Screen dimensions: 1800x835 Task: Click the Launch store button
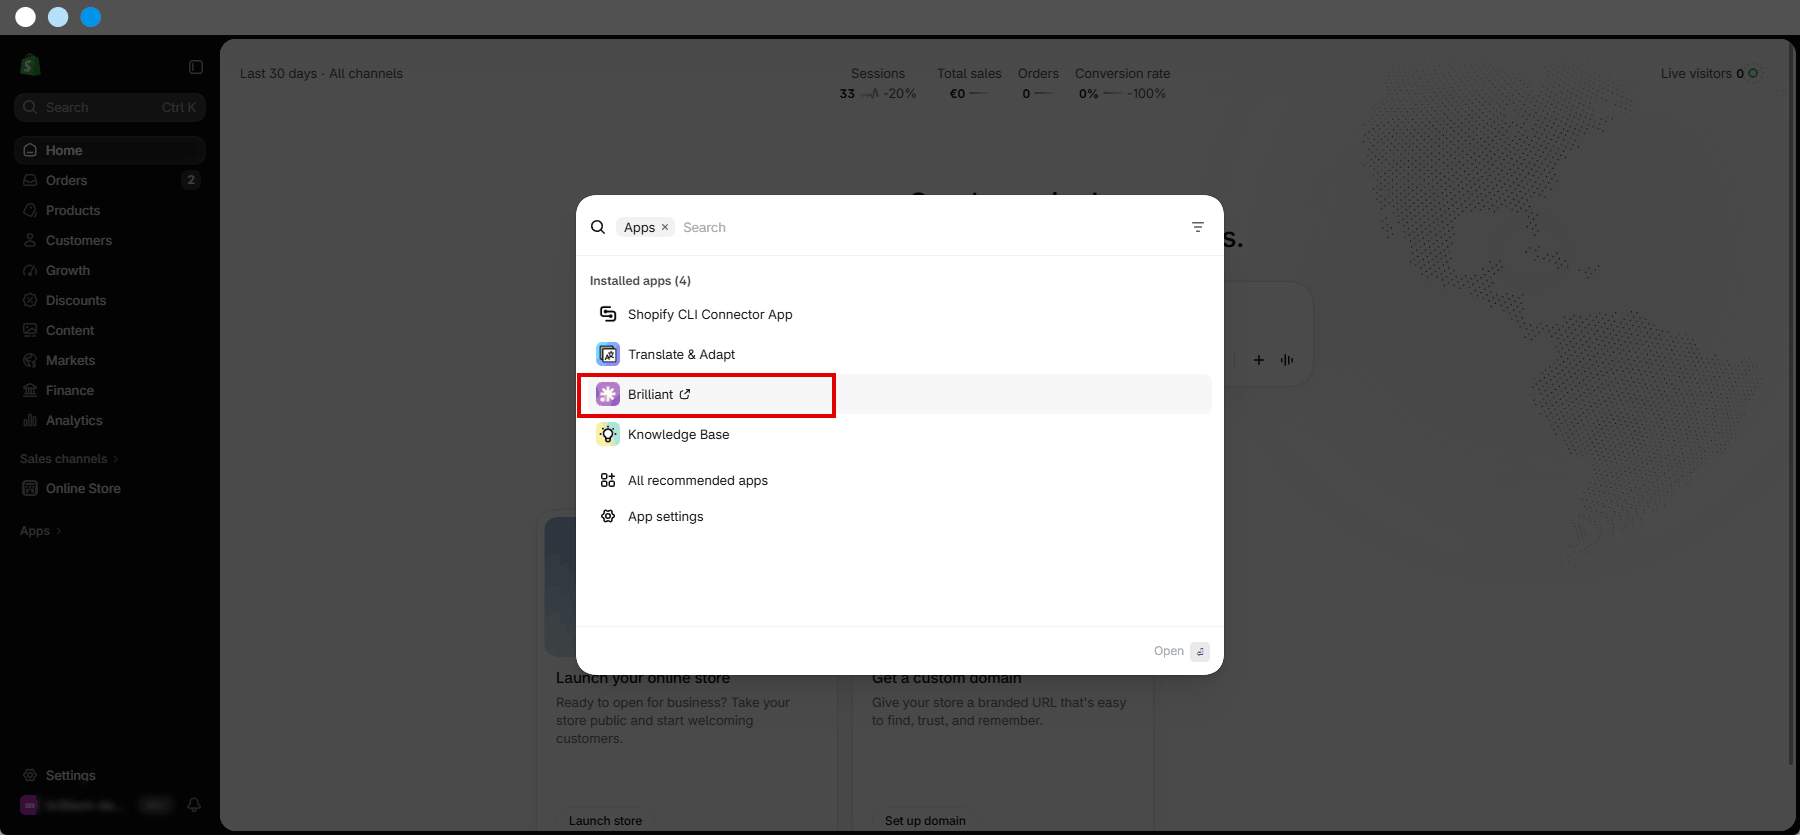coord(605,821)
